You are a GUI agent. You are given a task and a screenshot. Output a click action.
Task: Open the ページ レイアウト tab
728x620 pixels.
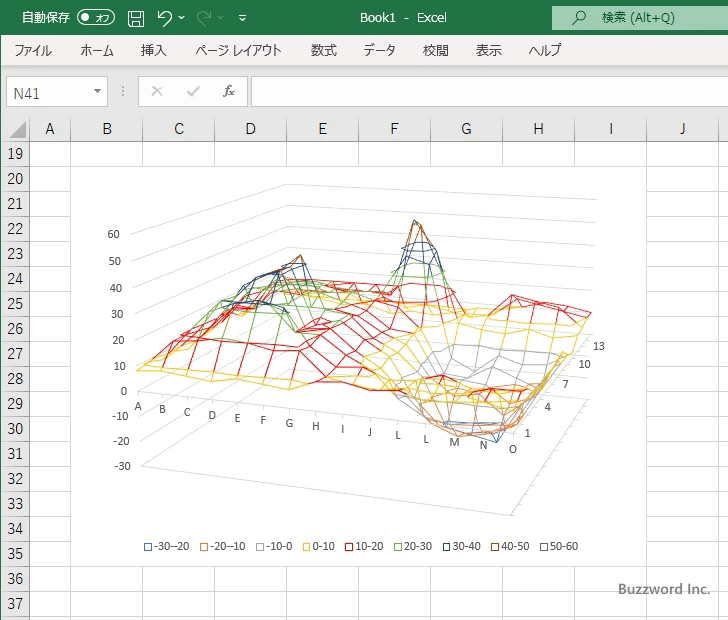(x=238, y=50)
